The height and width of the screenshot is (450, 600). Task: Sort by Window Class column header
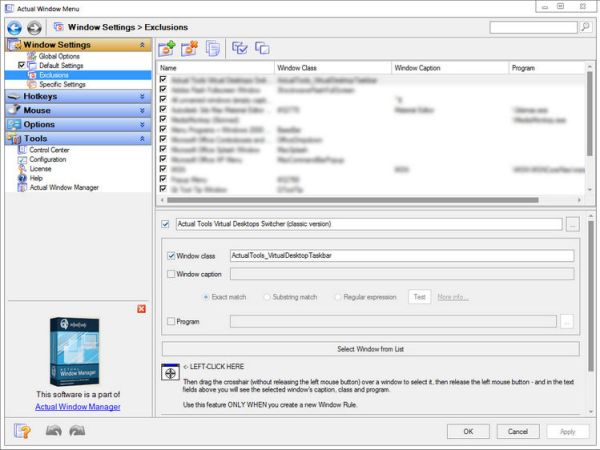tap(333, 68)
